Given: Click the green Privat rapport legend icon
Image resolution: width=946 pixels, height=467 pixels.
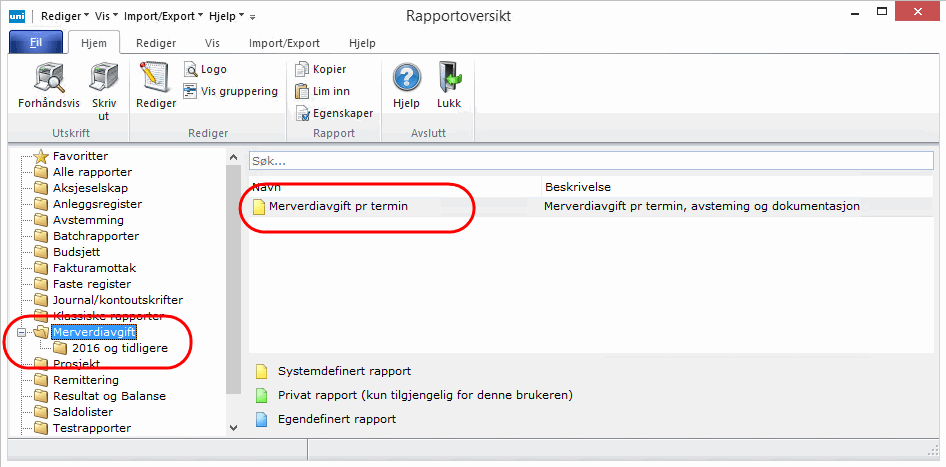Looking at the screenshot, I should [261, 396].
